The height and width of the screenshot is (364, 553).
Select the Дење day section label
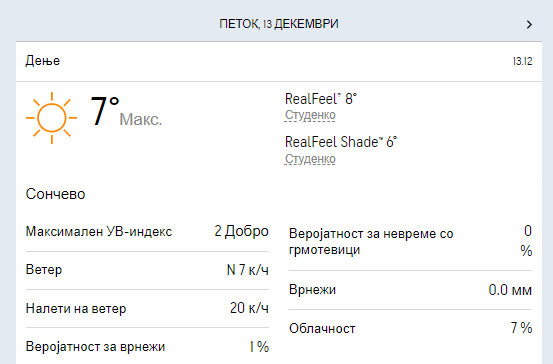coord(43,61)
